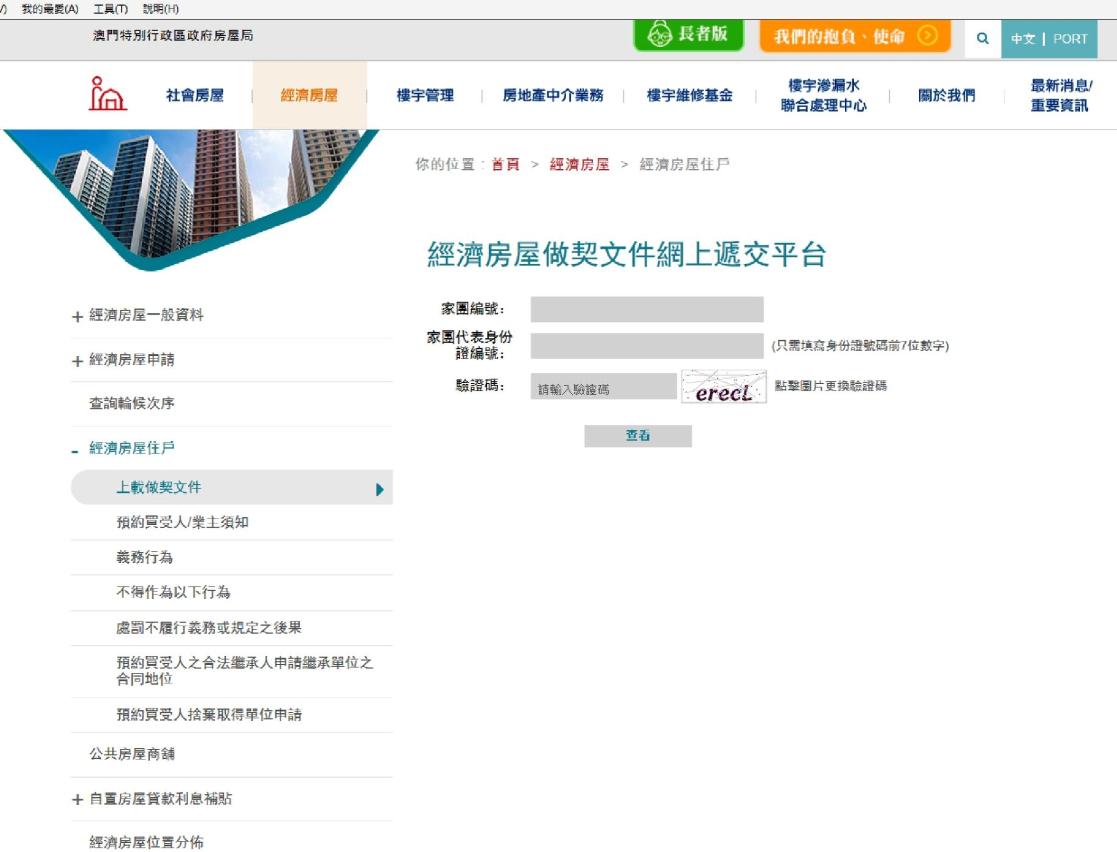This screenshot has width=1117, height=852.
Task: Open 工具(T) browser menu
Action: click(x=110, y=8)
